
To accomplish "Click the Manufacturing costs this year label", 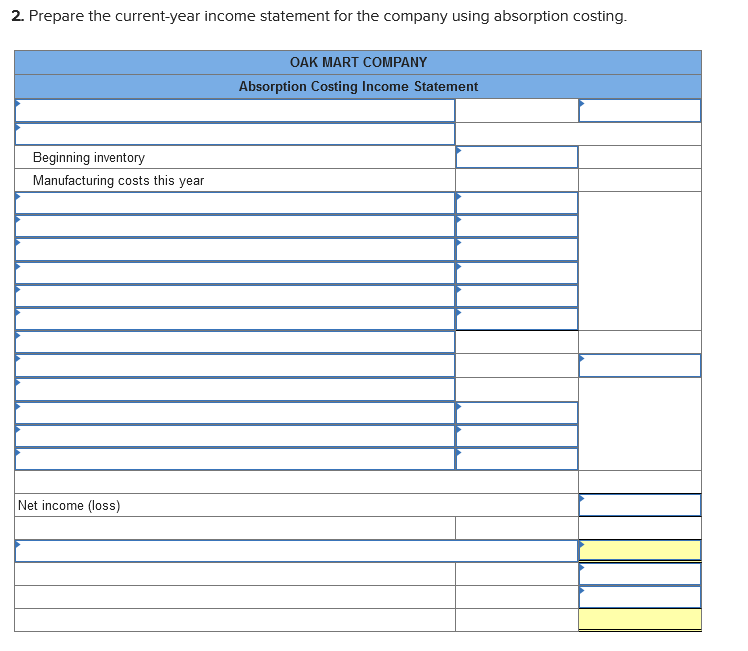I will coord(118,180).
